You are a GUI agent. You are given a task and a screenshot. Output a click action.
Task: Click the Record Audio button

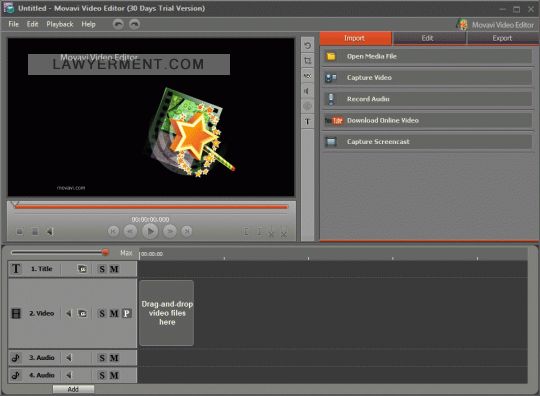[427, 99]
